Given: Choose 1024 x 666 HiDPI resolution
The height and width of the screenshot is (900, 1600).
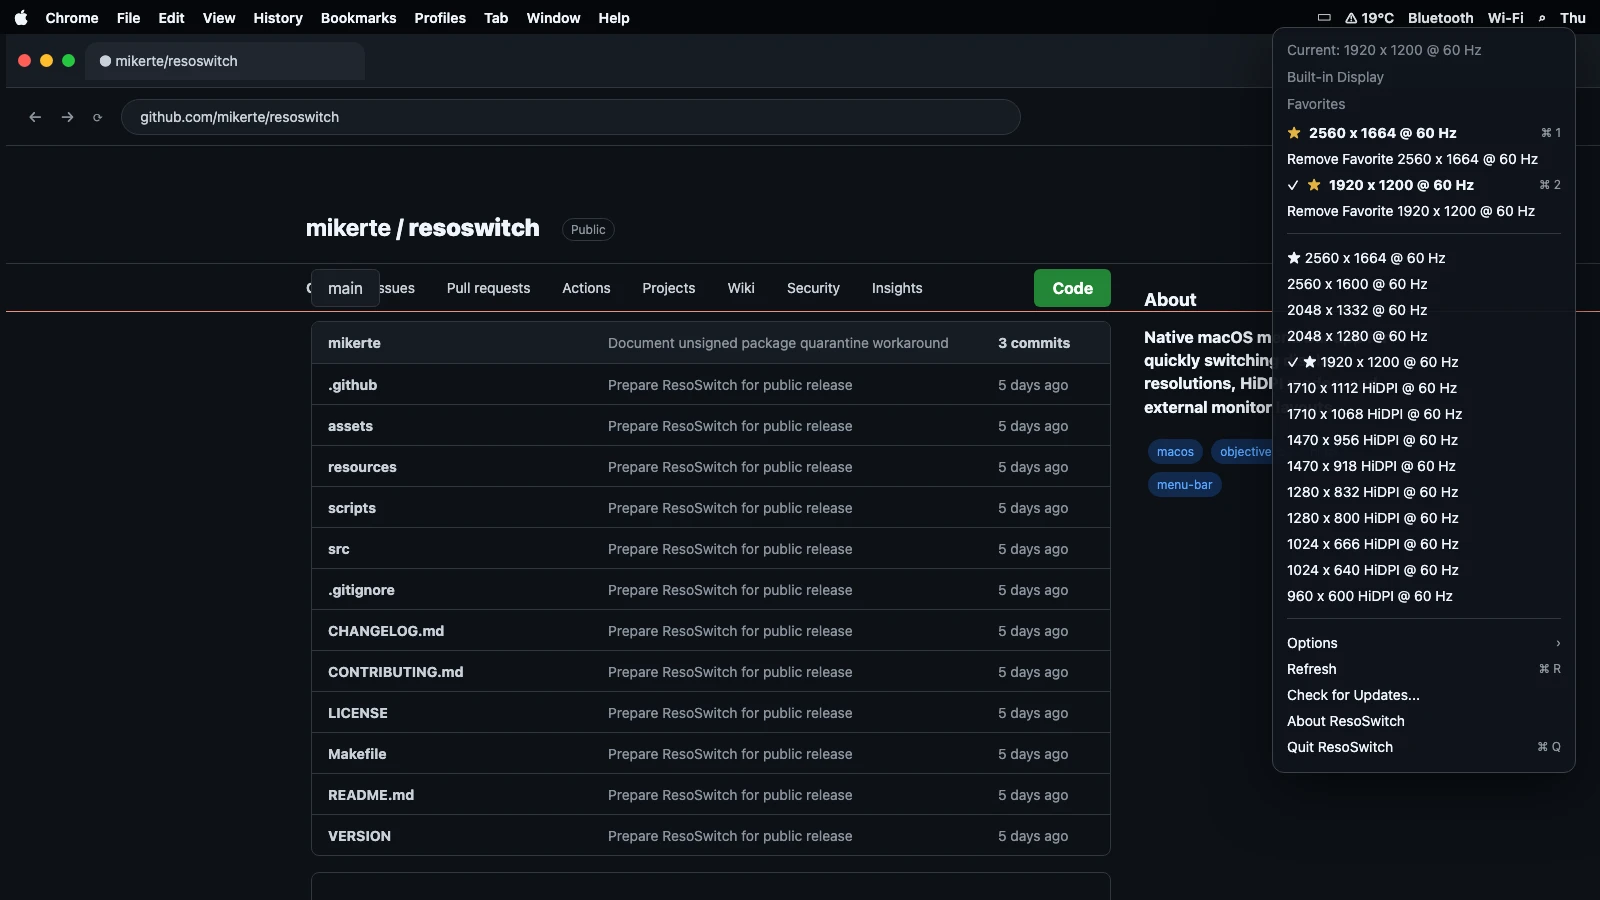Looking at the screenshot, I should [x=1424, y=544].
